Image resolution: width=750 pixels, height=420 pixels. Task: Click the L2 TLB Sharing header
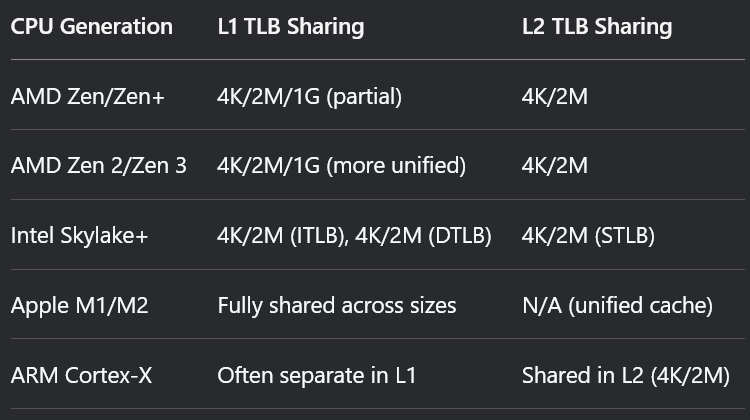[597, 26]
